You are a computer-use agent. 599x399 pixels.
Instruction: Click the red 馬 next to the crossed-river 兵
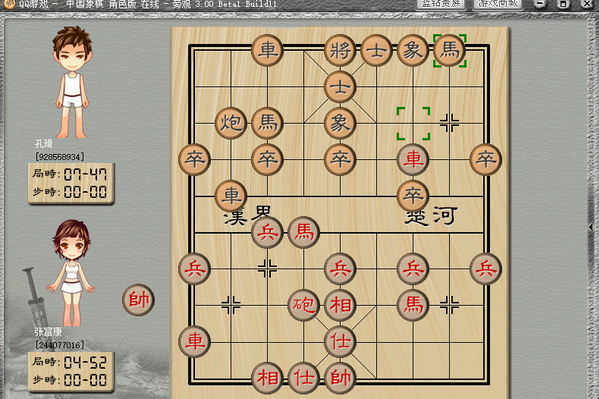[304, 232]
